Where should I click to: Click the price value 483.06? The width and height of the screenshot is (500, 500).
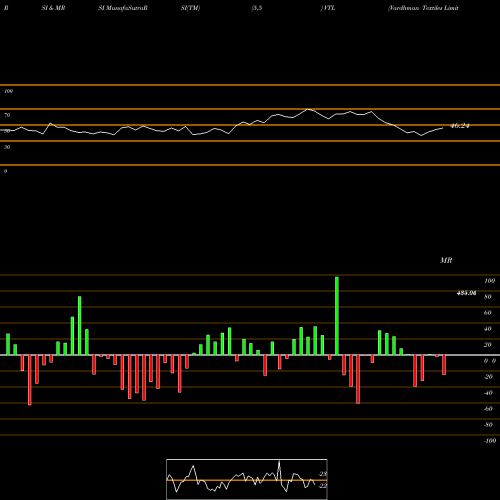coord(466,293)
